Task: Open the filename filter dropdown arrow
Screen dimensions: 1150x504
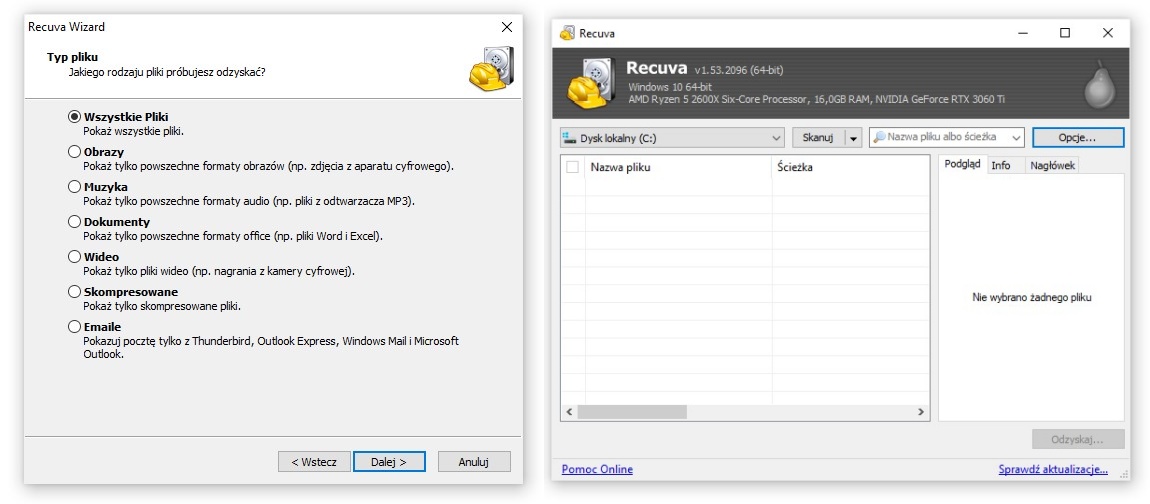Action: pos(1016,138)
